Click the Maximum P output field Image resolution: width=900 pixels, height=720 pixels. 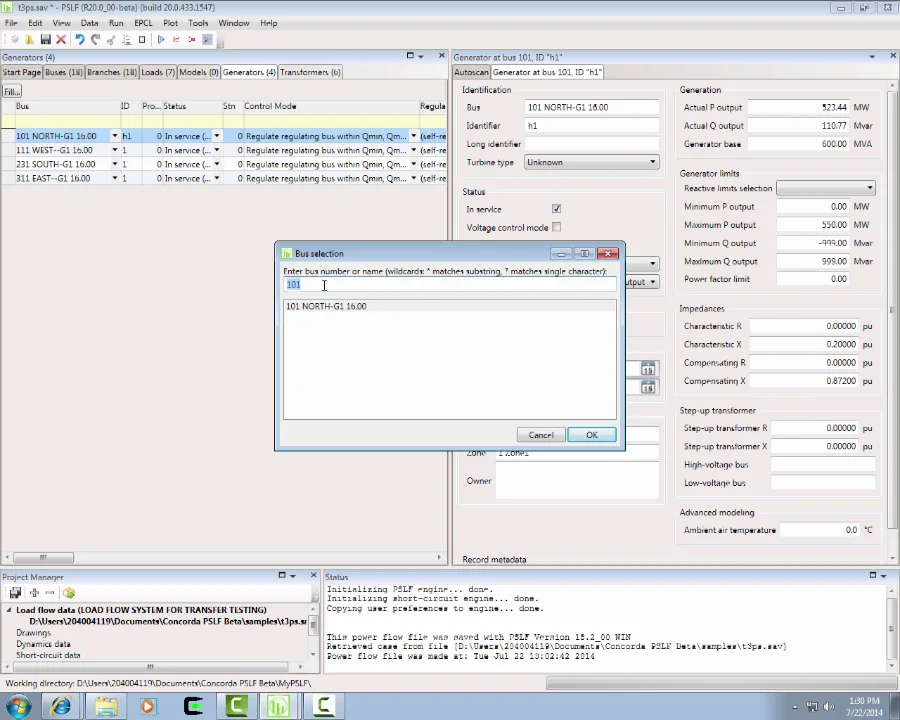tap(813, 224)
